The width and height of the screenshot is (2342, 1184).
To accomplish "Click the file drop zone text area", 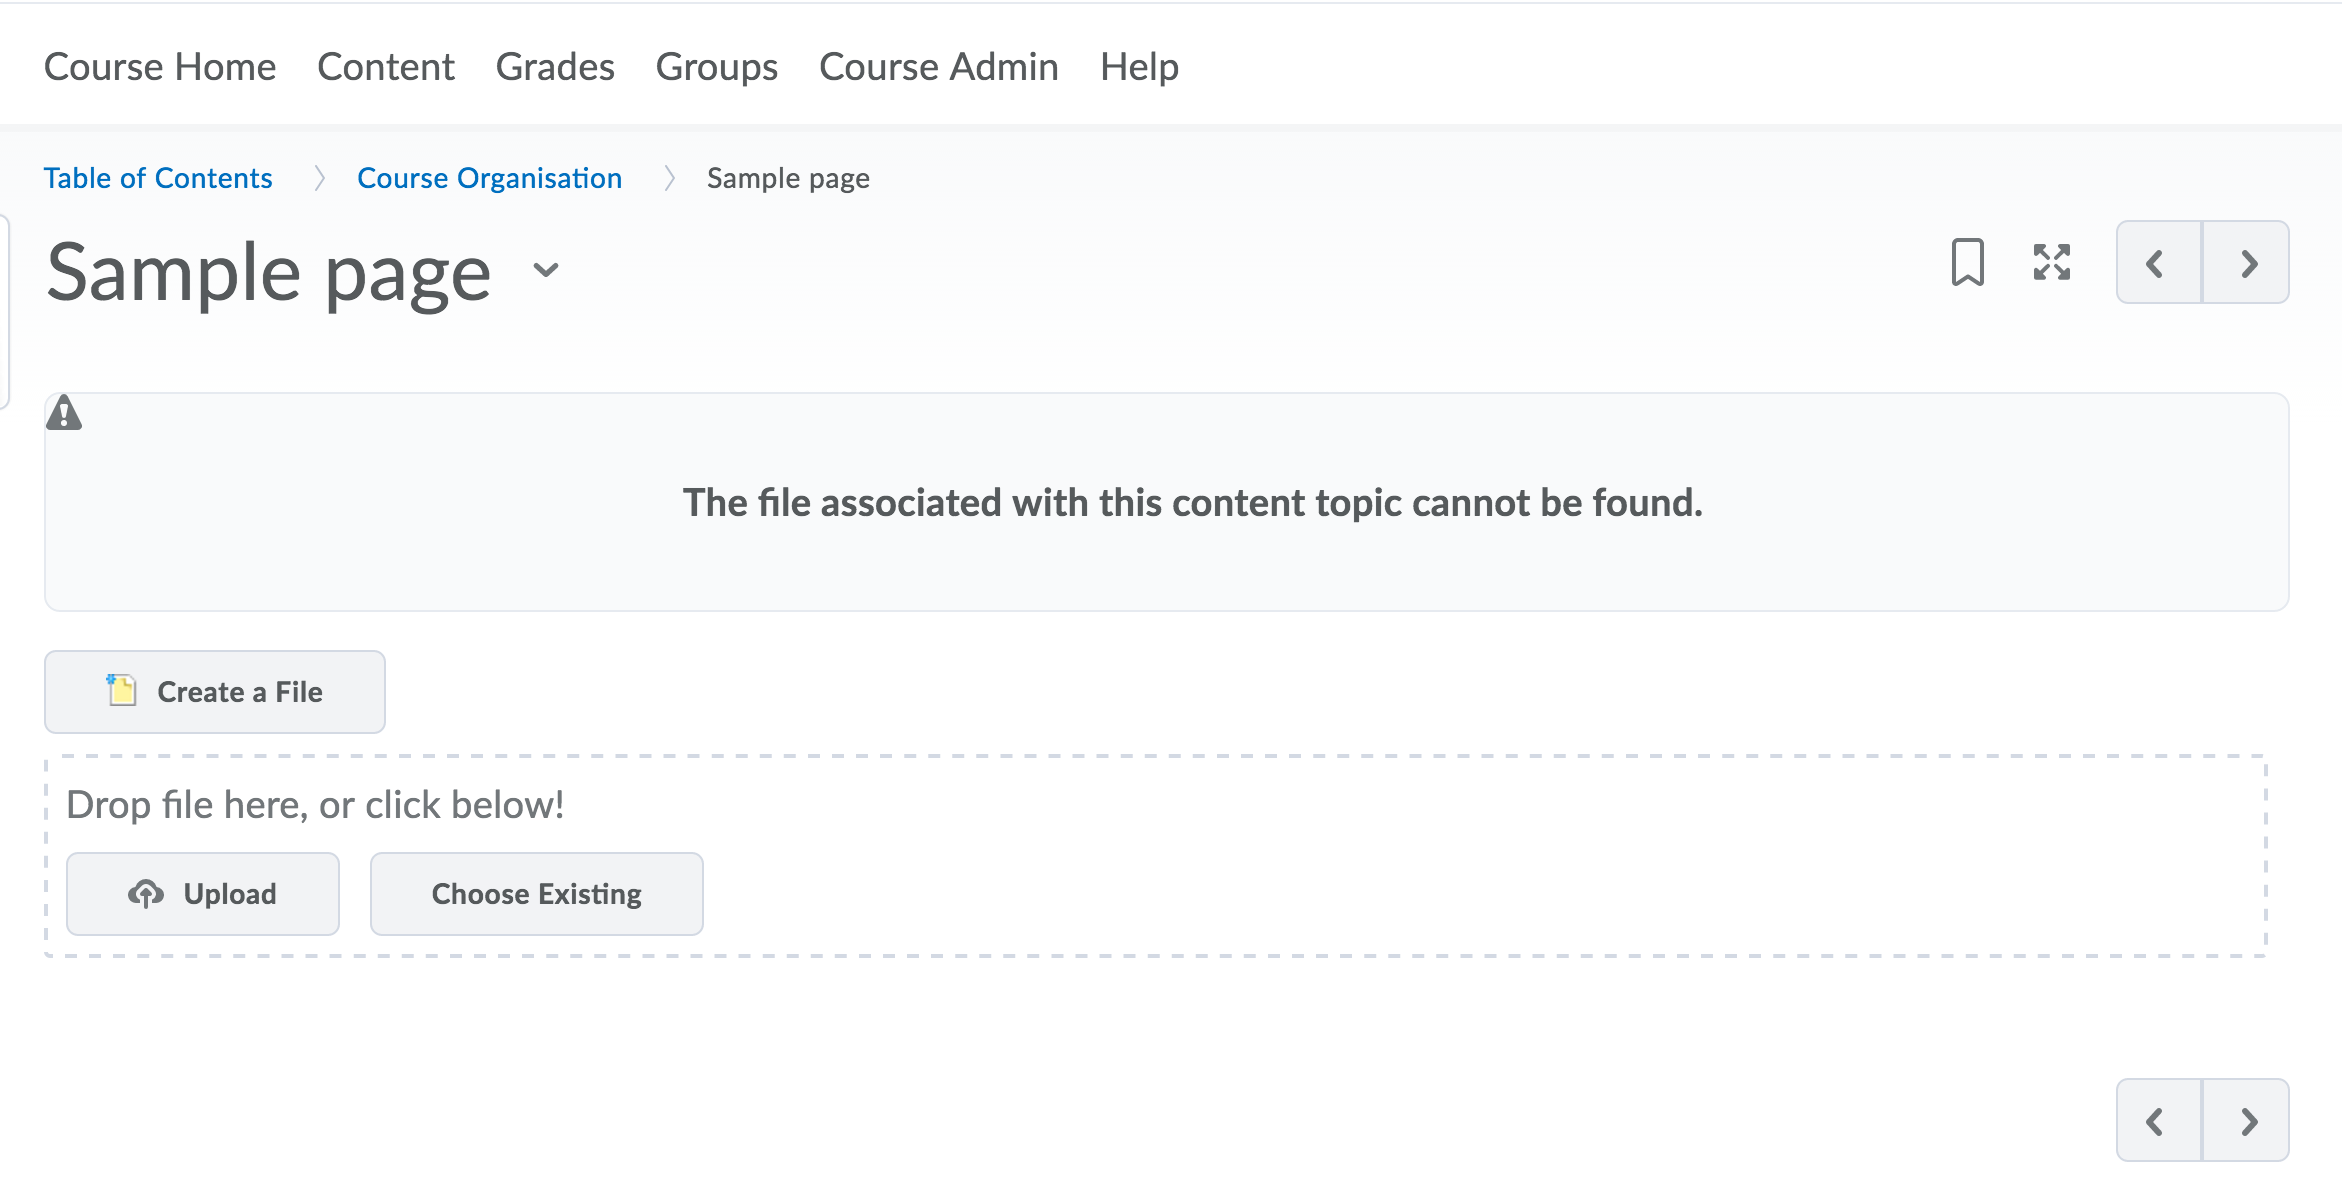I will click(315, 805).
